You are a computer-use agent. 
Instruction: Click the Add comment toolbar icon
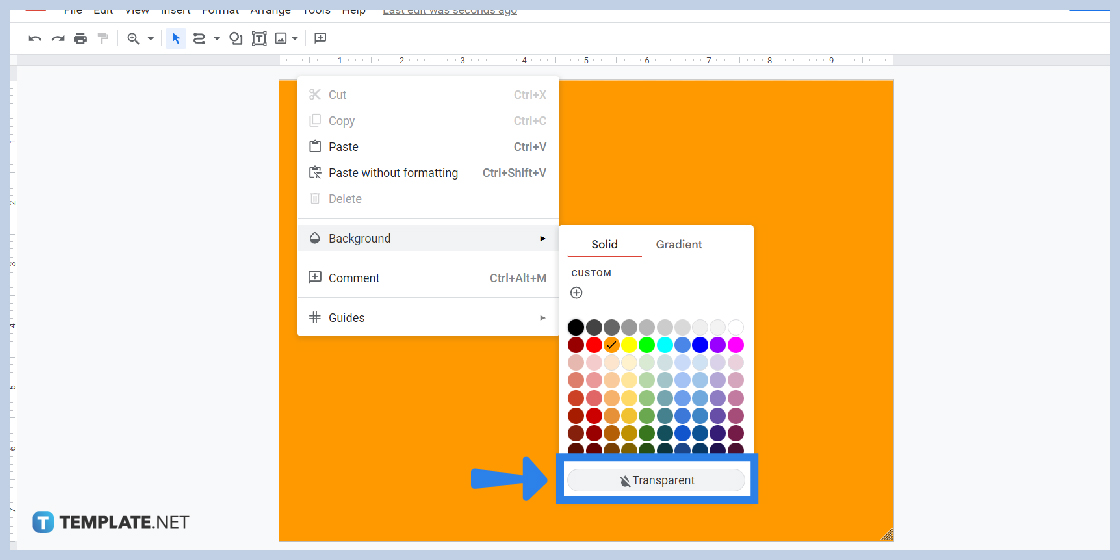(320, 39)
